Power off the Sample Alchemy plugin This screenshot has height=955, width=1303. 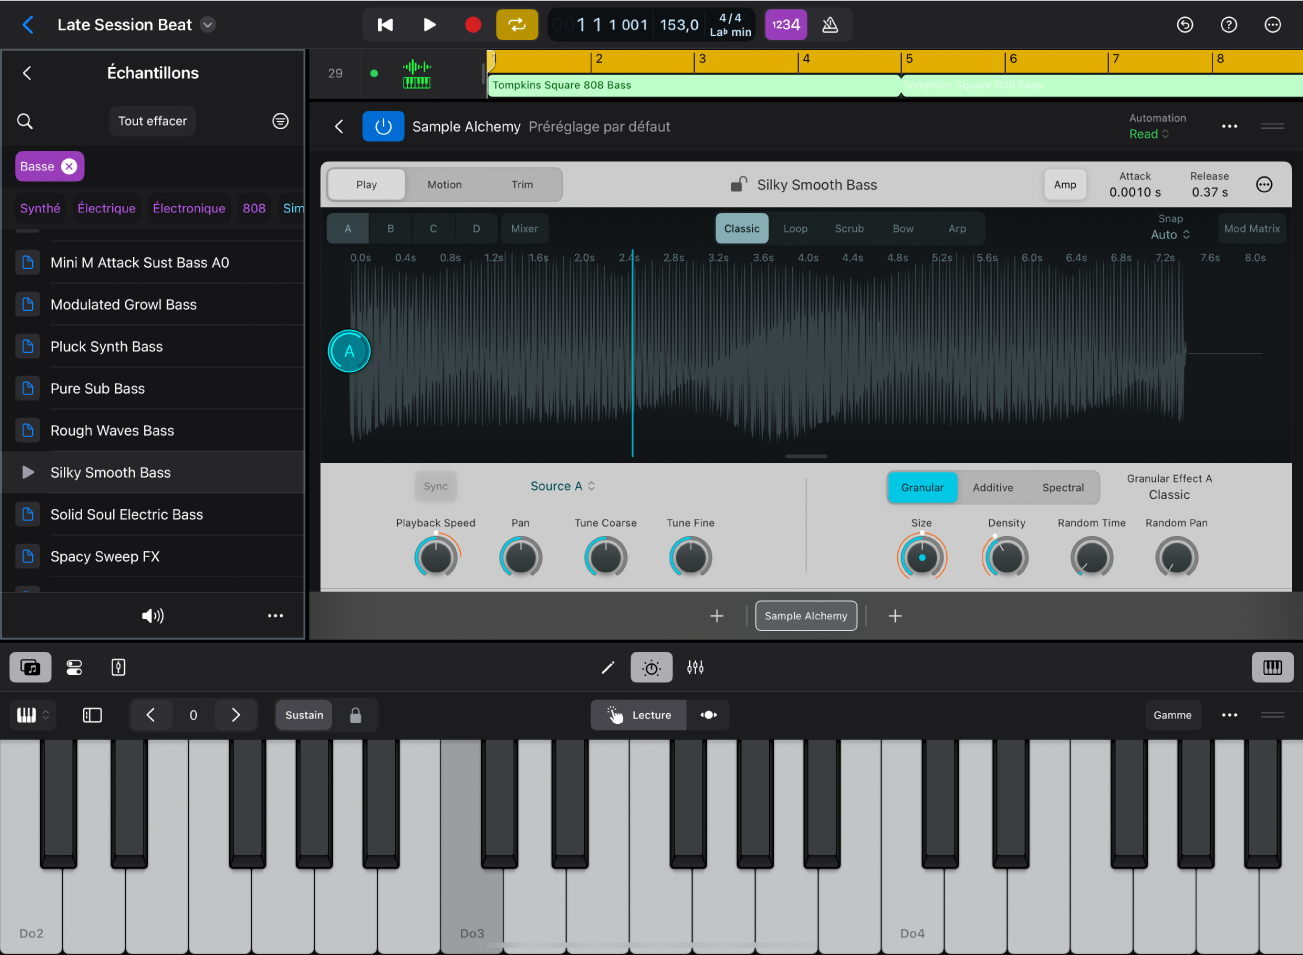pos(383,126)
